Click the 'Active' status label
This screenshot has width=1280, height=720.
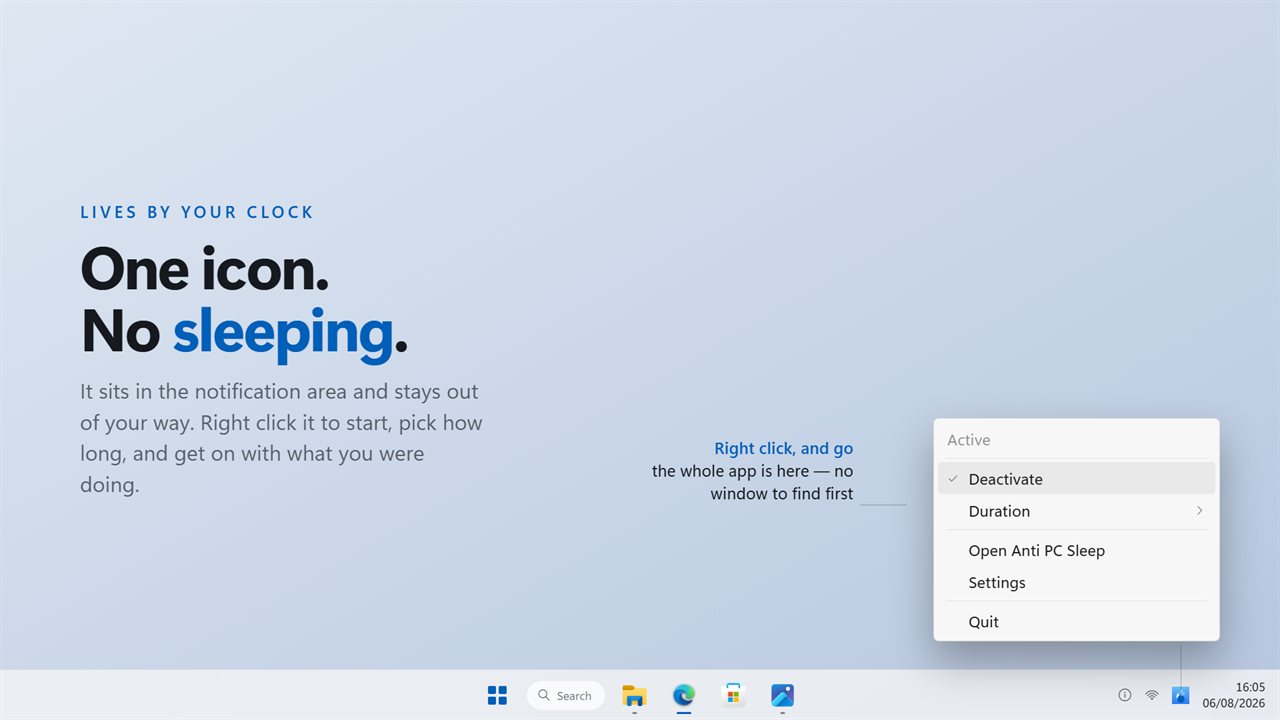(968, 440)
